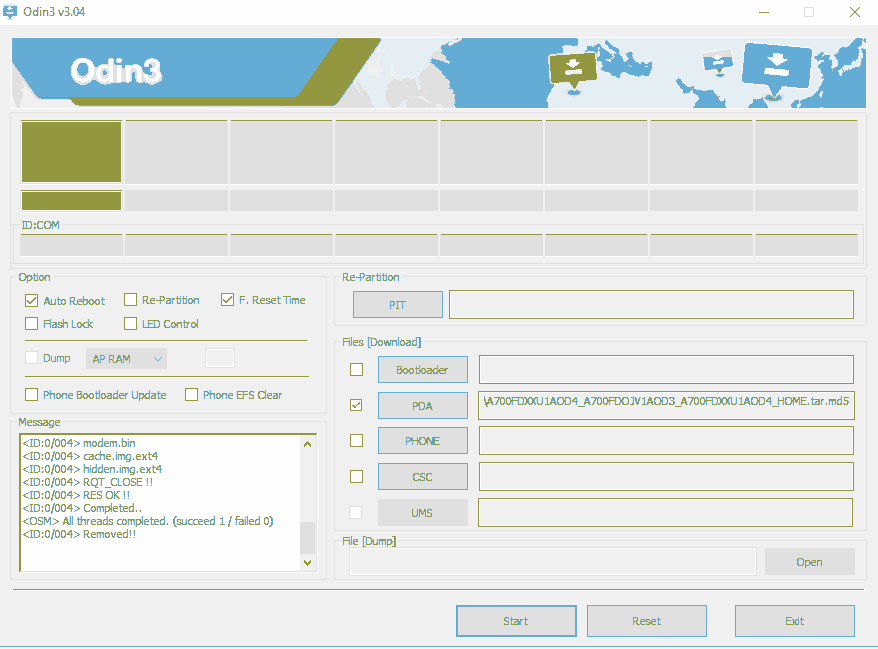878x649 pixels.
Task: Check the CSC file checkbox
Action: pos(356,477)
